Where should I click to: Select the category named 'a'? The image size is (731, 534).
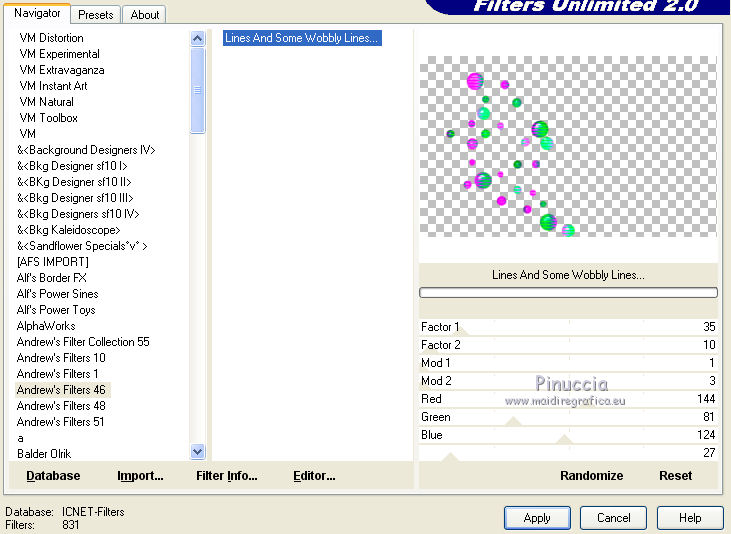pos(20,438)
